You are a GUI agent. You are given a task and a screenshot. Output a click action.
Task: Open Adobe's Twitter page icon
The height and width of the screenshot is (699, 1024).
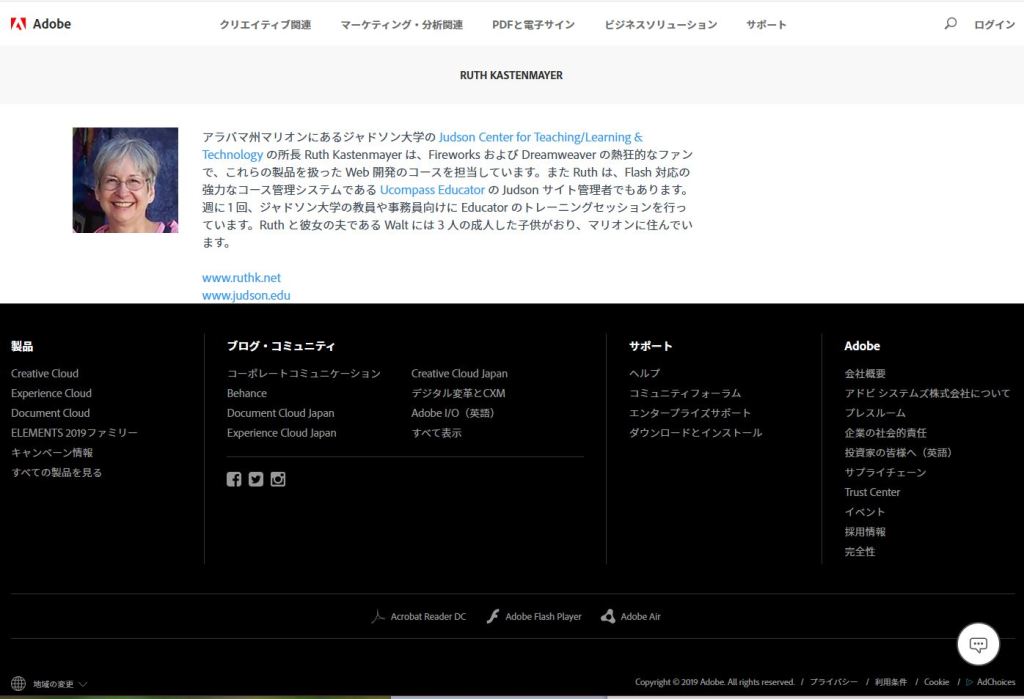[256, 479]
